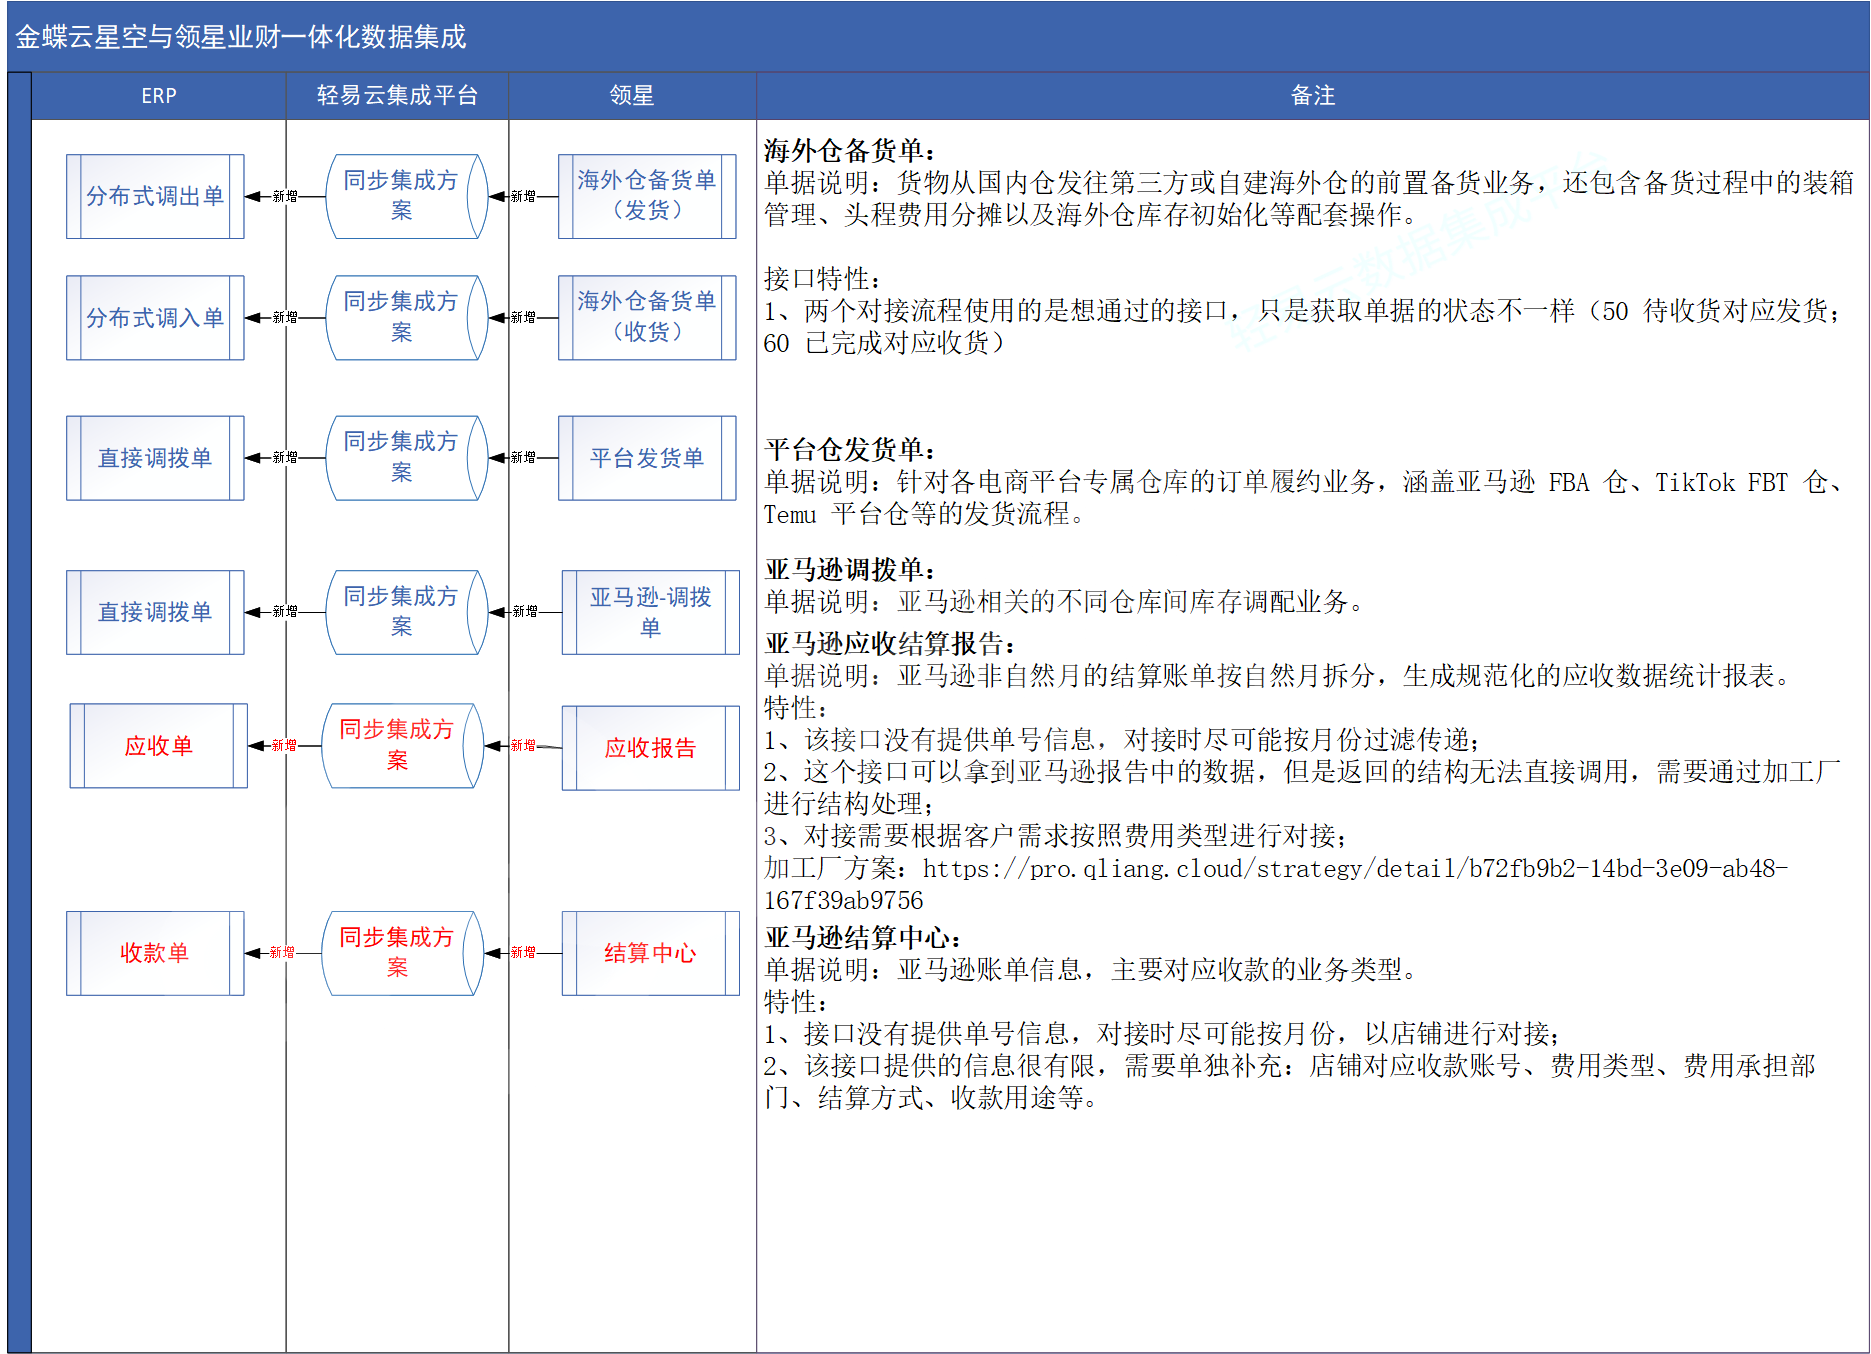Click the 分布式调入单 process box
Screen dimensions: 1871x1354
point(155,318)
